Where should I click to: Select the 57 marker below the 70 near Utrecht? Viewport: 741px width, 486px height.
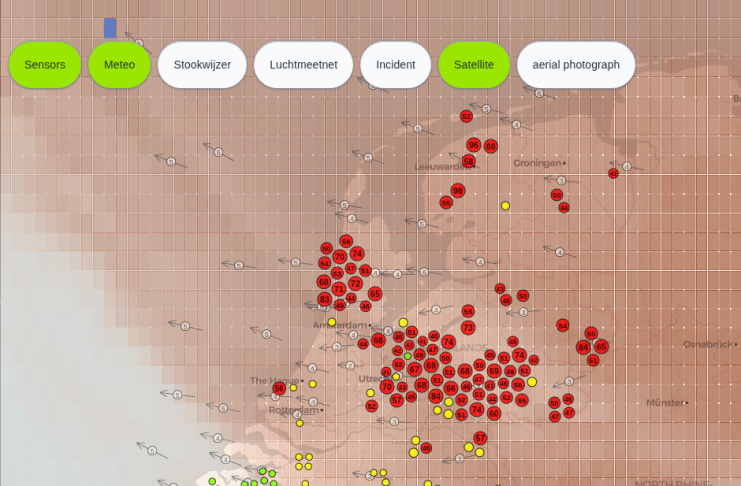pyautogui.click(x=396, y=400)
